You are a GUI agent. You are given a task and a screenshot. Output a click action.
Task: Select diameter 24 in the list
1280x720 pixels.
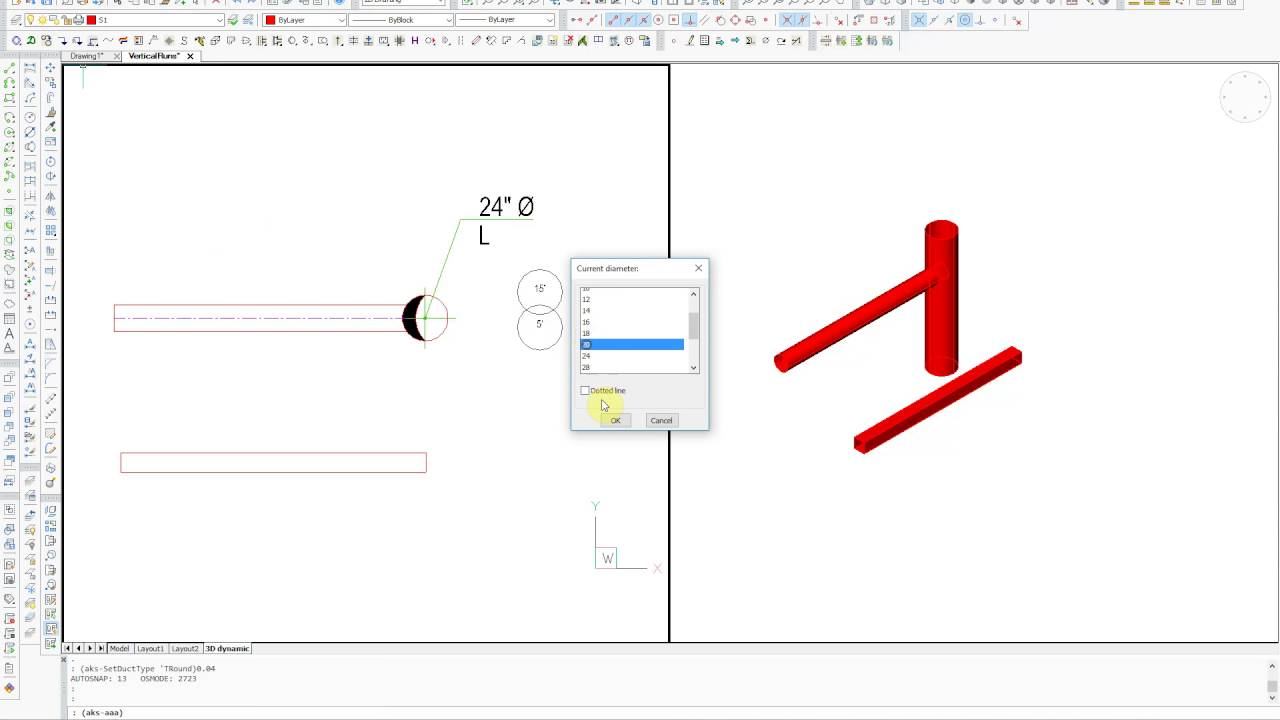coord(633,356)
